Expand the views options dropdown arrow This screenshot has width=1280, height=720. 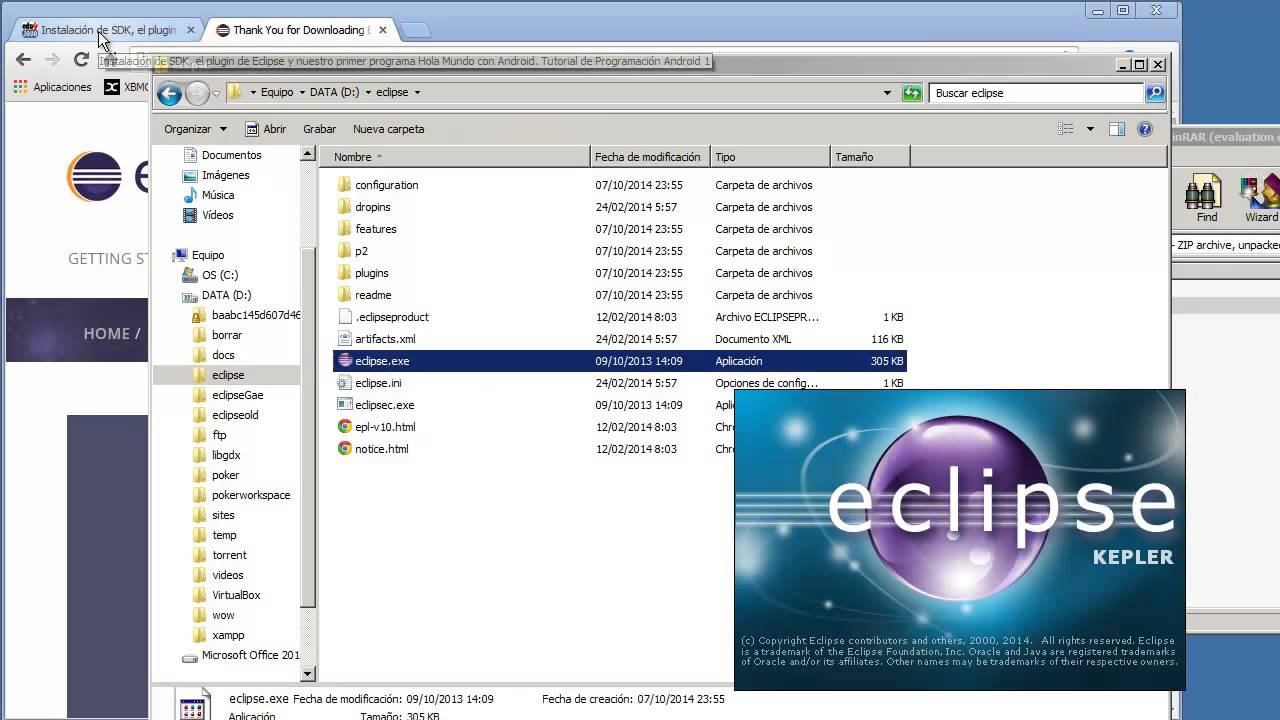[1090, 129]
